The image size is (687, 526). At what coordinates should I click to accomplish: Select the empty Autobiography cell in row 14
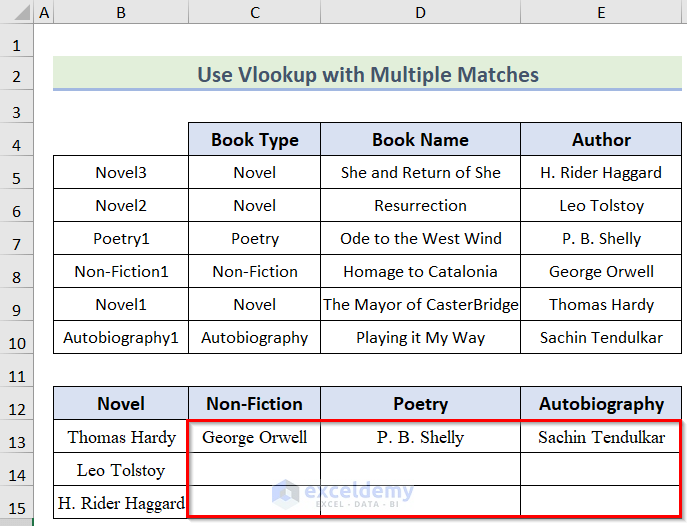pyautogui.click(x=601, y=470)
